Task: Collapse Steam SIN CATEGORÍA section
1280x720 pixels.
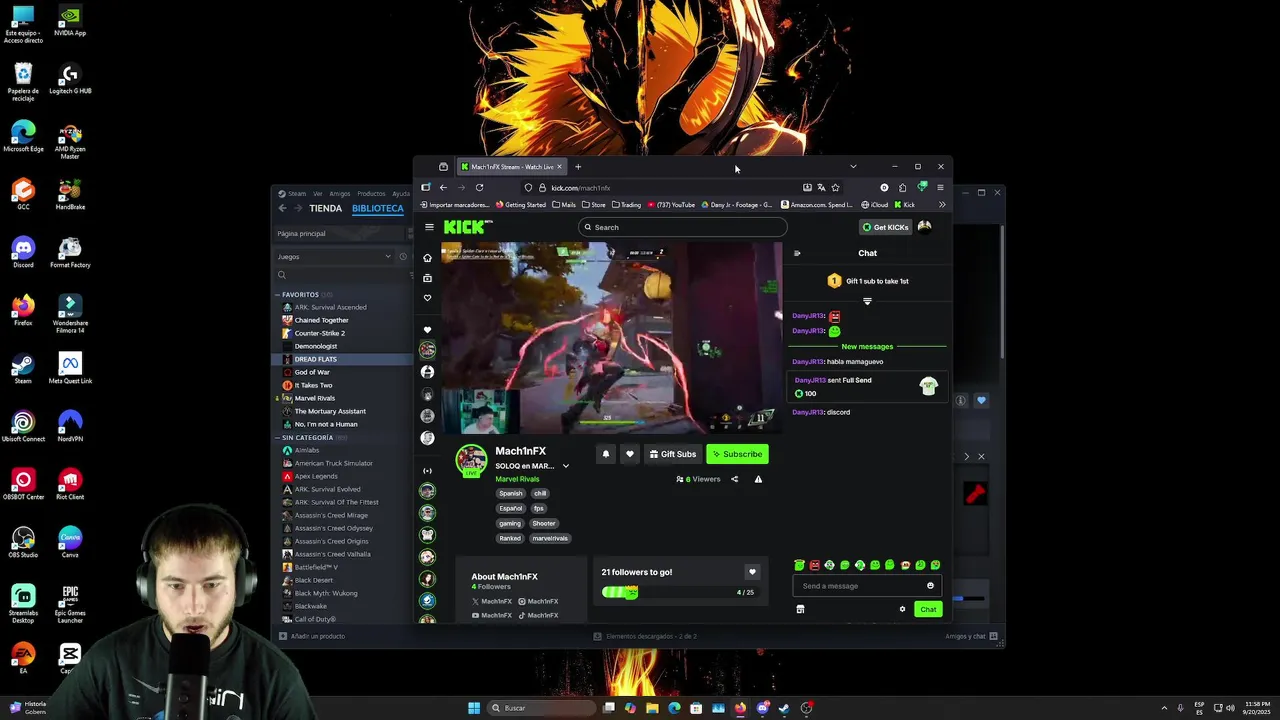Action: (x=278, y=438)
